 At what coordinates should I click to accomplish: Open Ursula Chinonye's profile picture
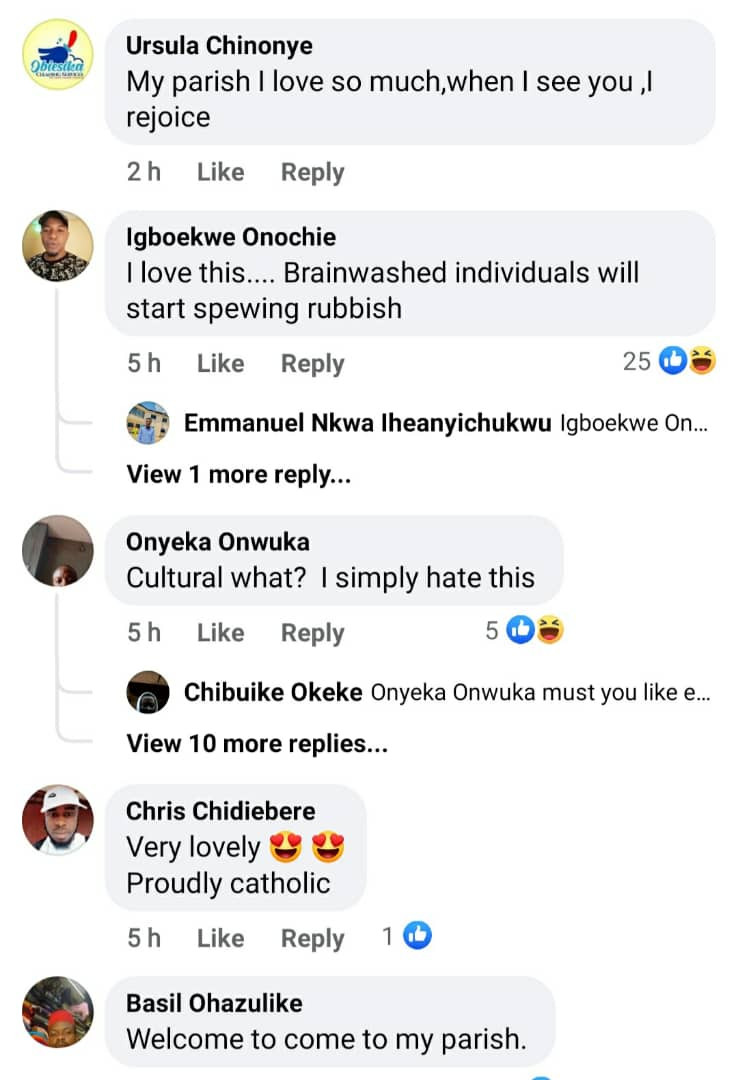pos(58,54)
